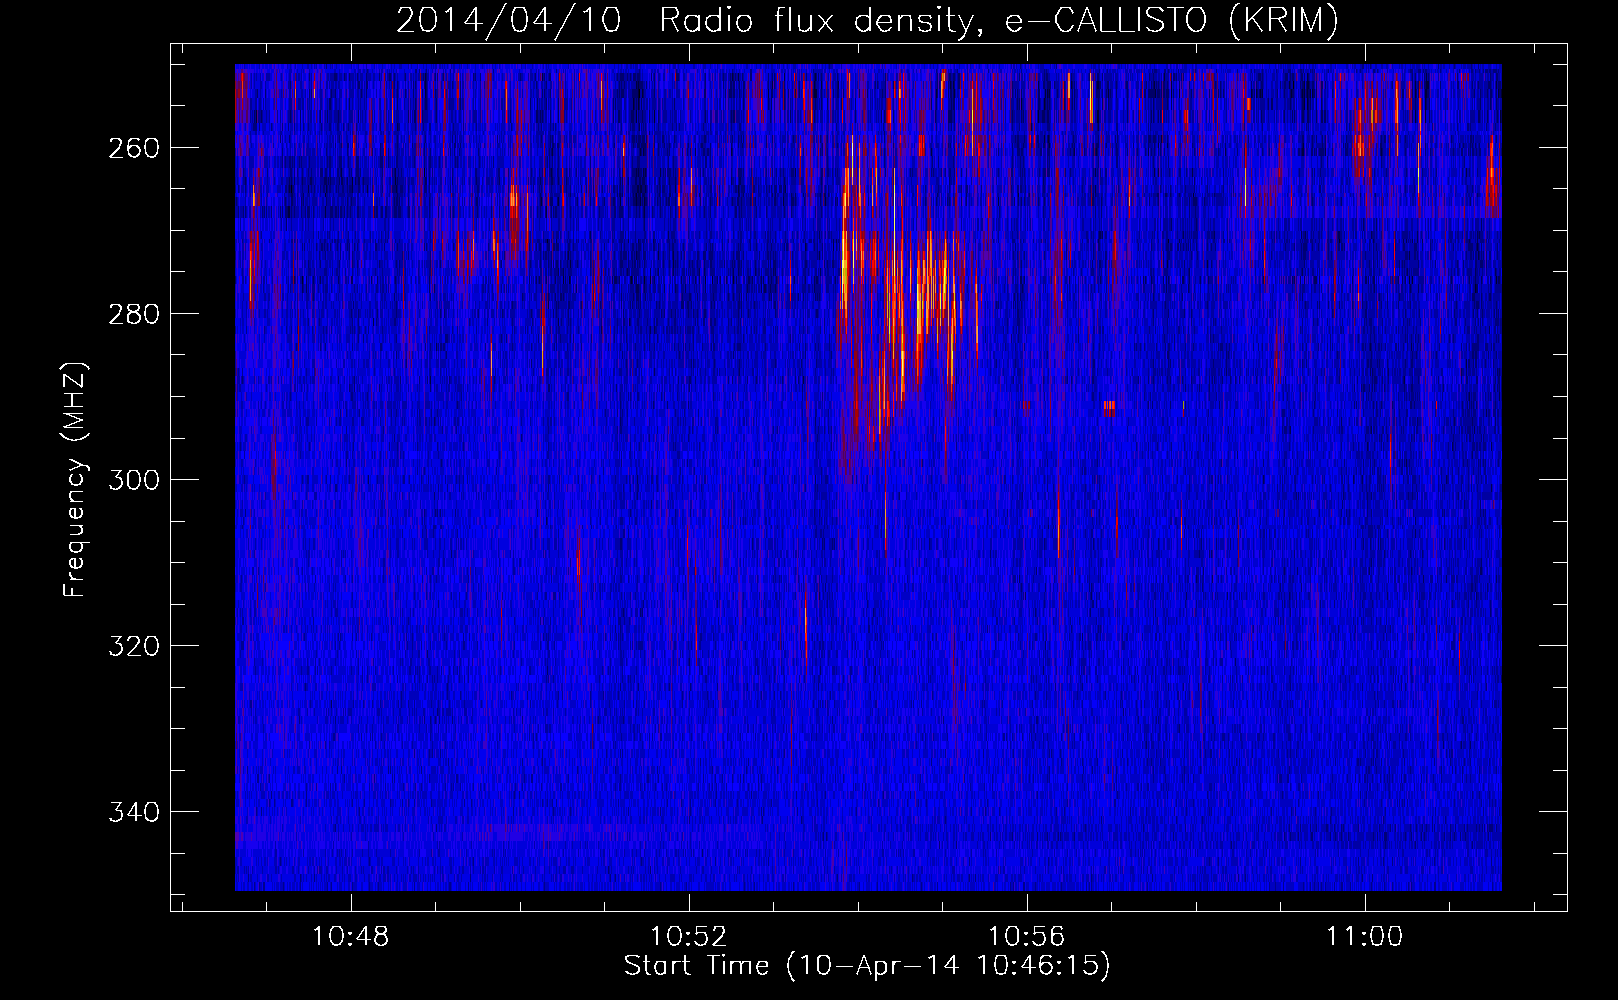1618x1000 pixels.
Task: Select the 280 frequency tick label
Action: [134, 314]
